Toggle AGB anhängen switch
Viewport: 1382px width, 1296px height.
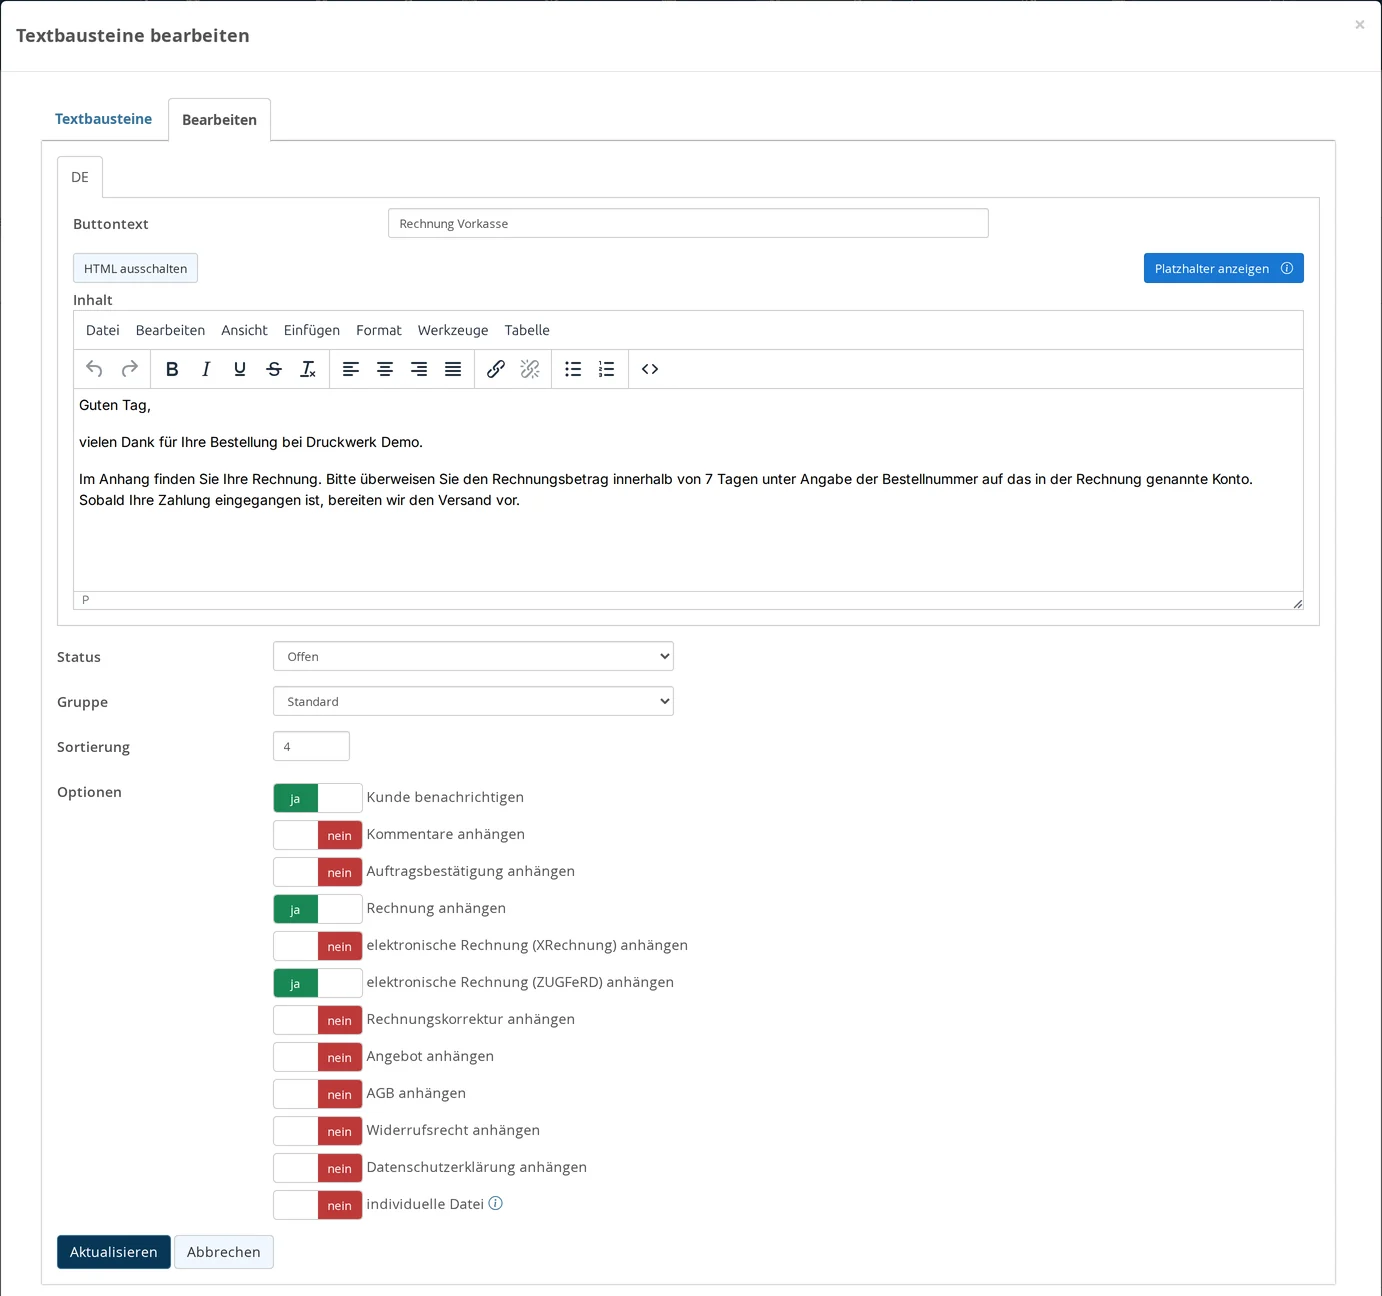(318, 1094)
